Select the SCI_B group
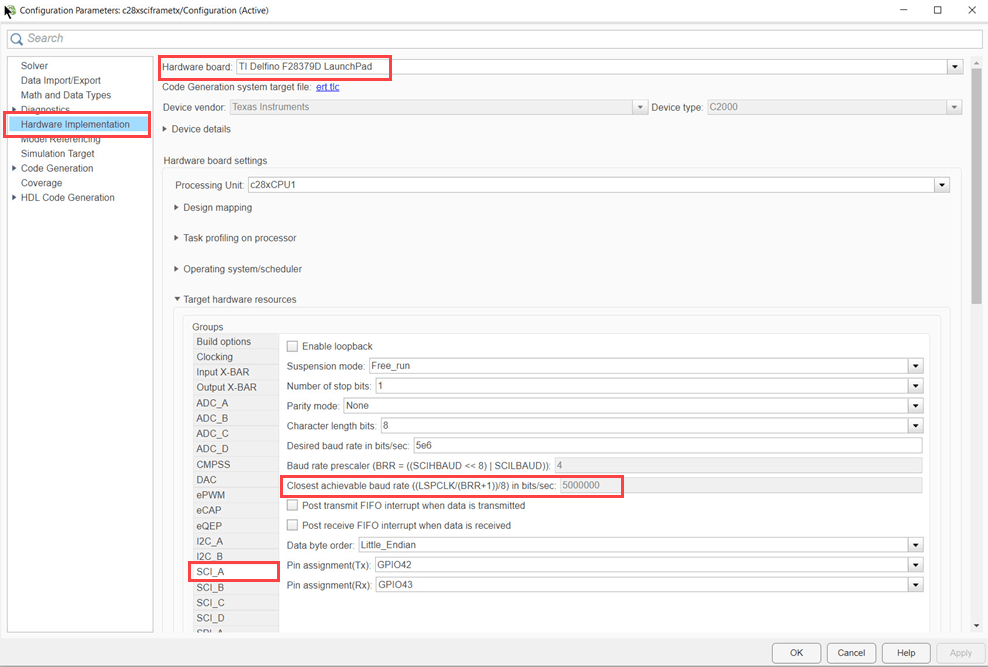Image resolution: width=988 pixels, height=667 pixels. (210, 587)
